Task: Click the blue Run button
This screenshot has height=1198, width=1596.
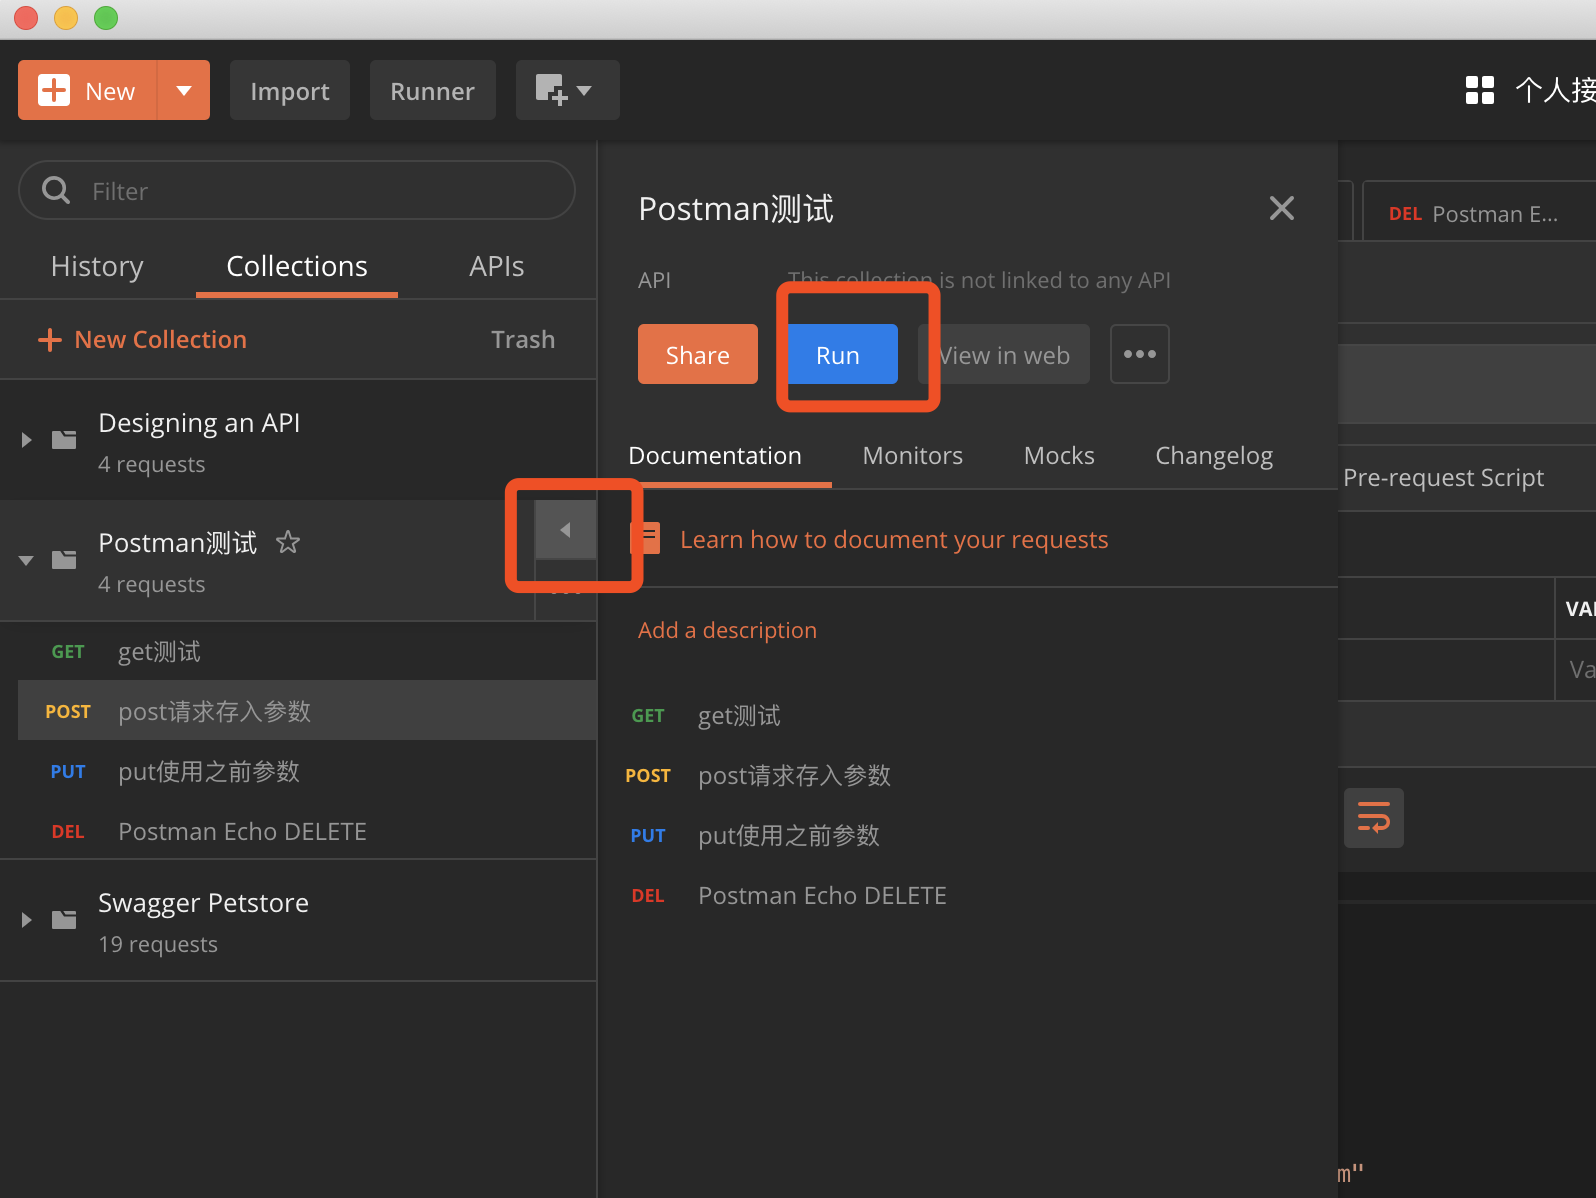Action: point(838,354)
